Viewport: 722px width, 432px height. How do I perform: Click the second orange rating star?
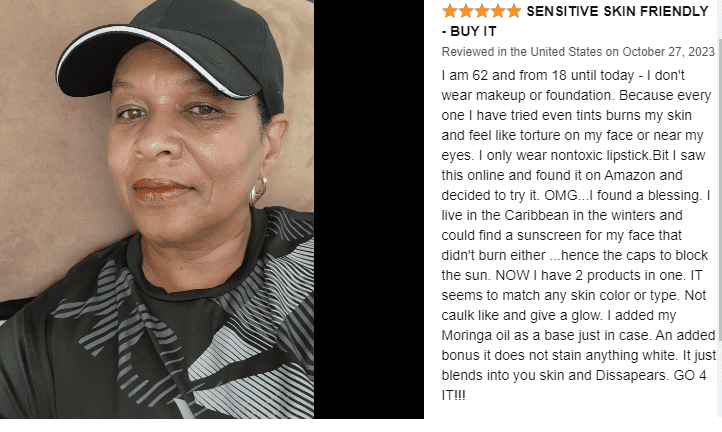(466, 11)
